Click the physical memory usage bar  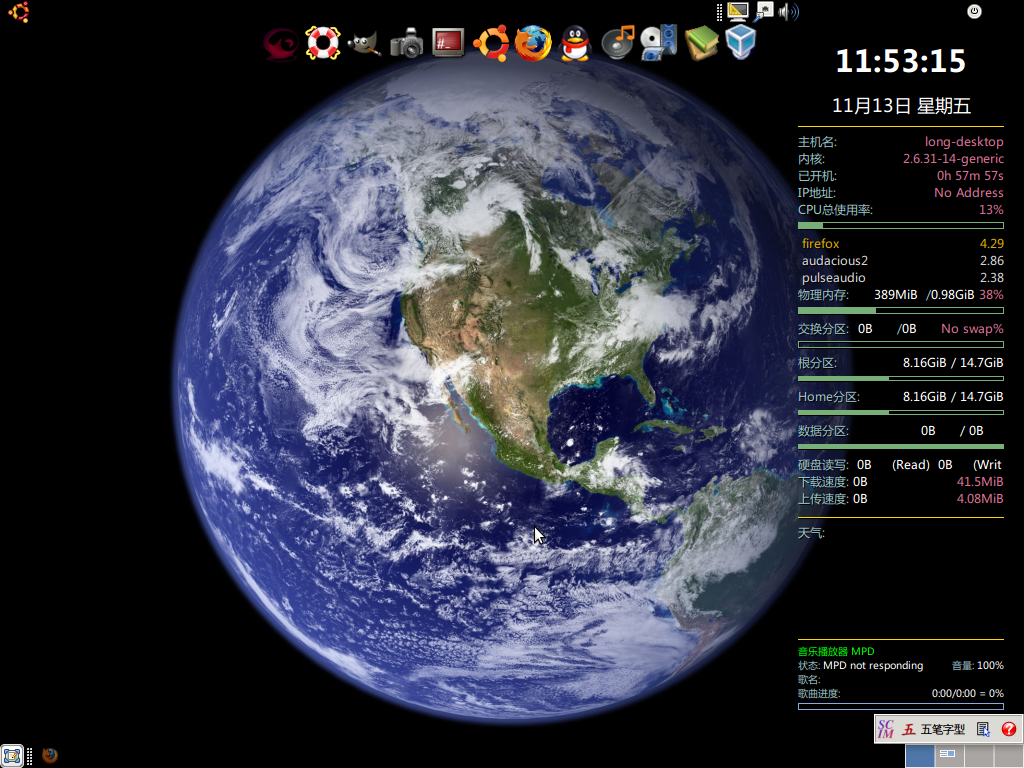tap(901, 310)
